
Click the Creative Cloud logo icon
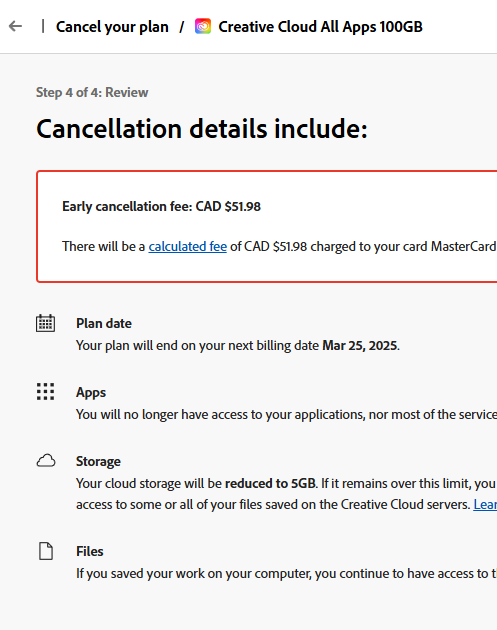tap(203, 27)
